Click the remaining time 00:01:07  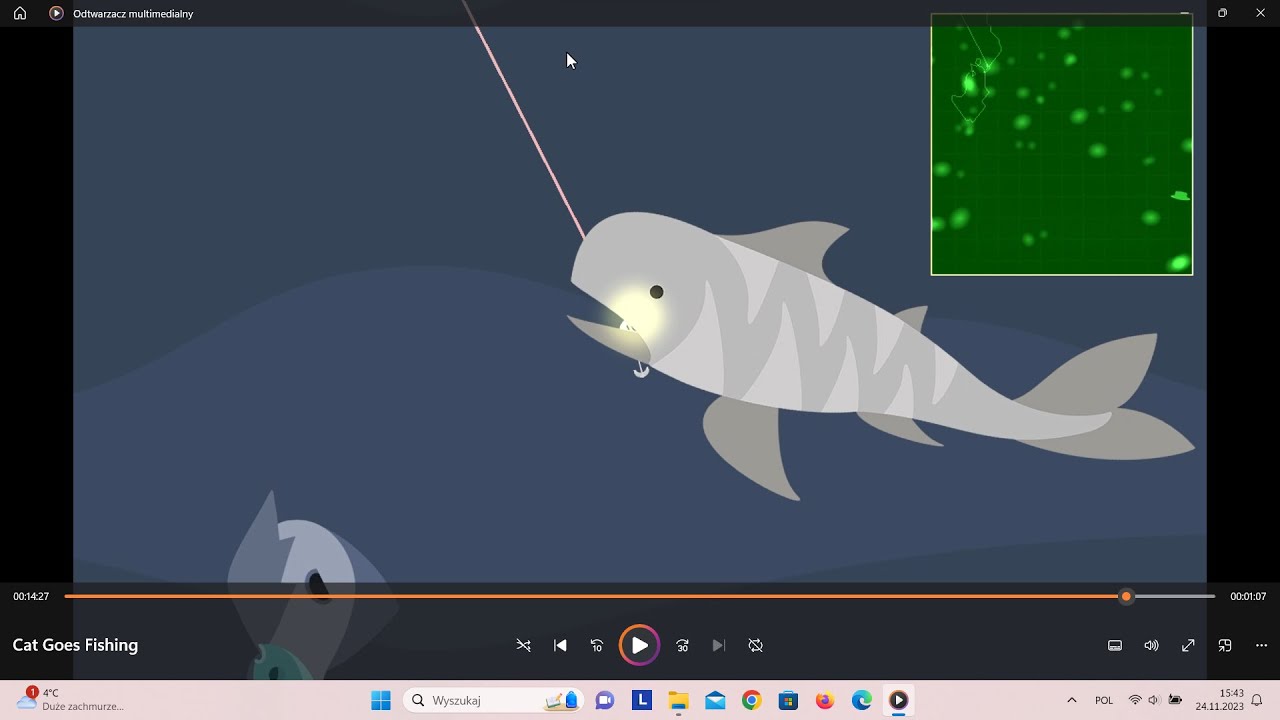point(1248,597)
